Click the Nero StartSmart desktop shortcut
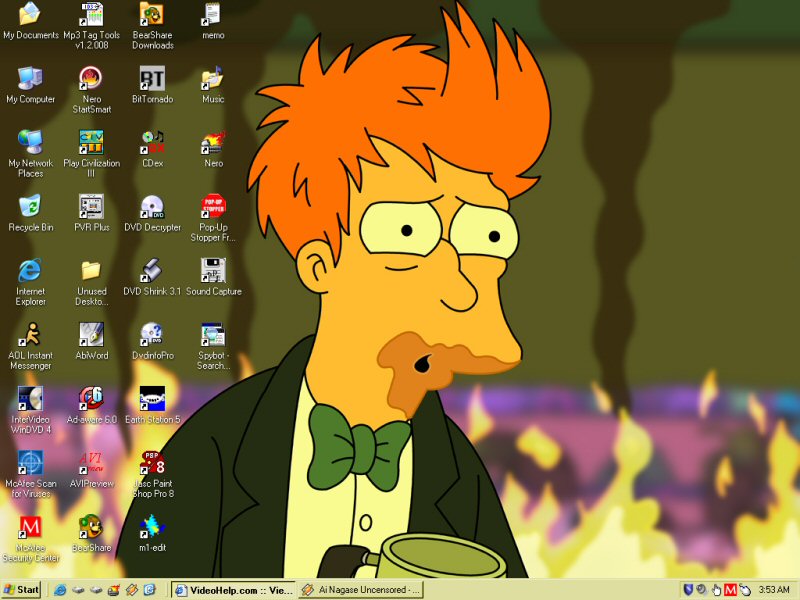 point(91,90)
